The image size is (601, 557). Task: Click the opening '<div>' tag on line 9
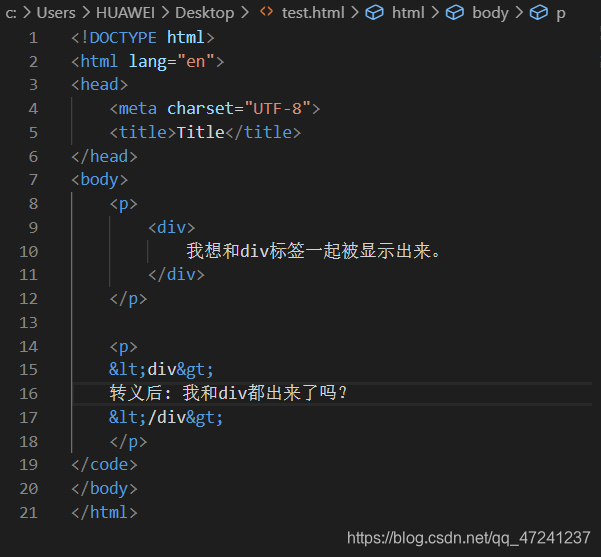pos(172,228)
